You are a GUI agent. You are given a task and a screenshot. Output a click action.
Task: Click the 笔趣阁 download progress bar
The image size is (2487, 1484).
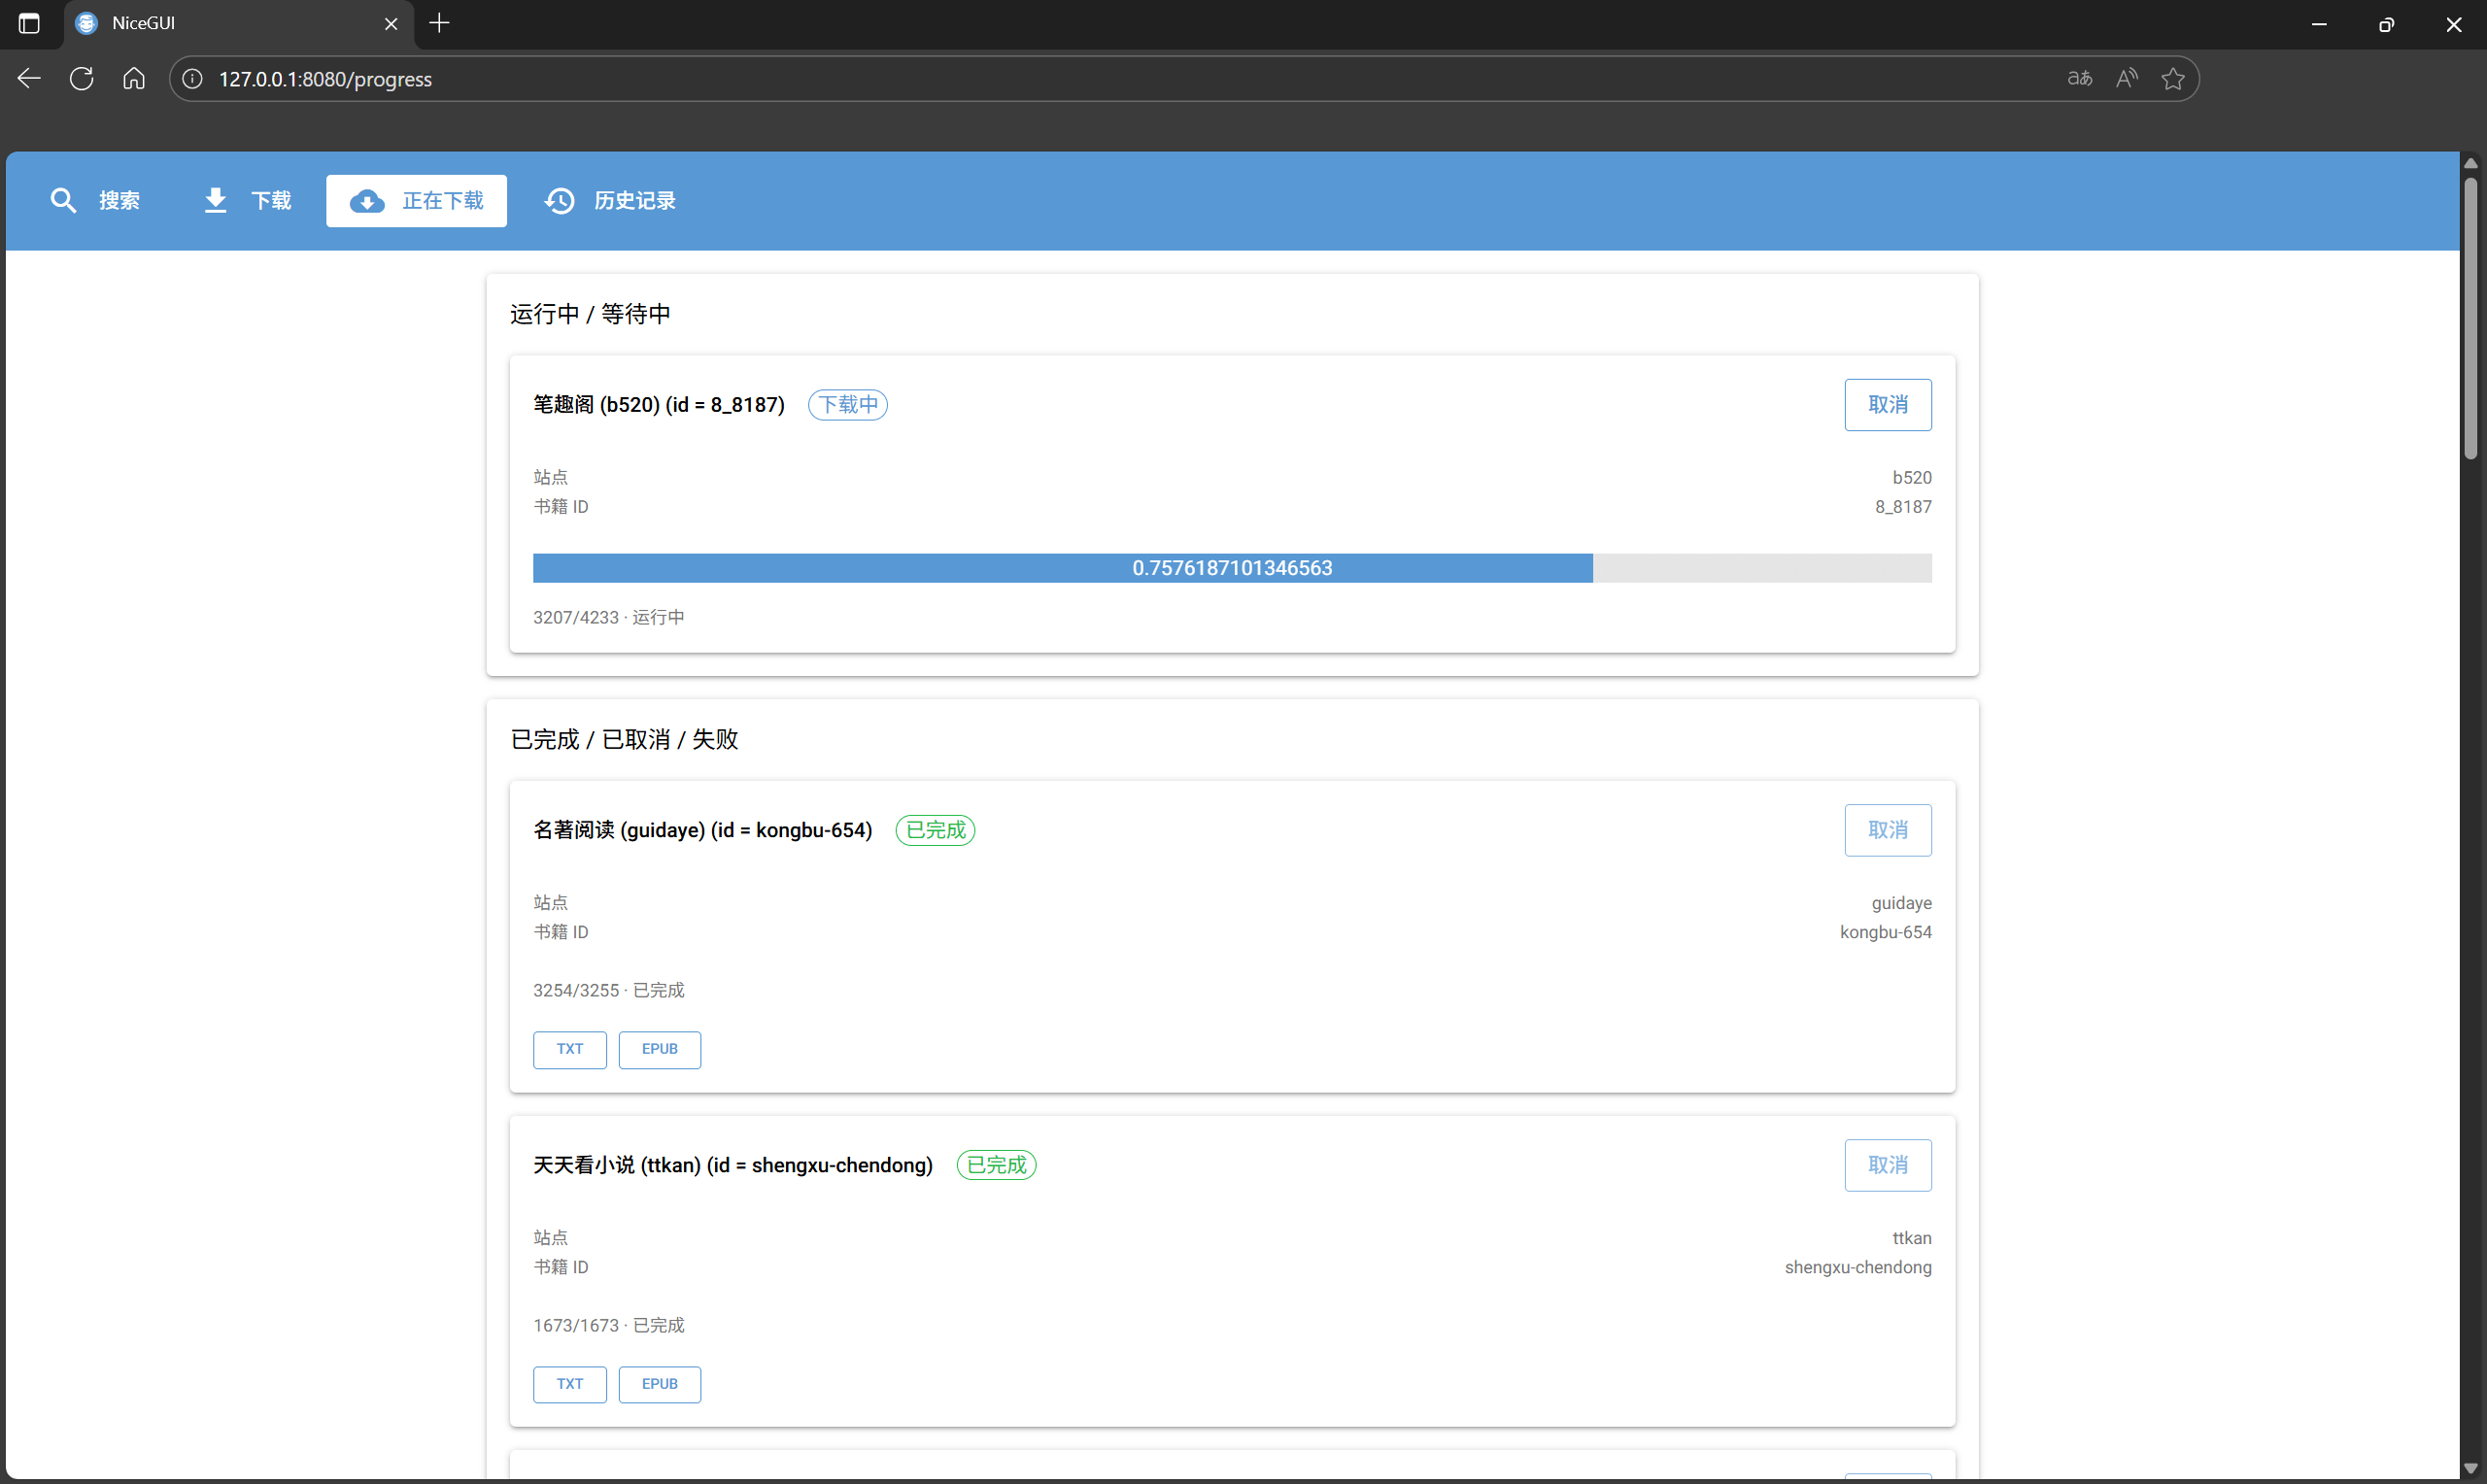pyautogui.click(x=1232, y=567)
